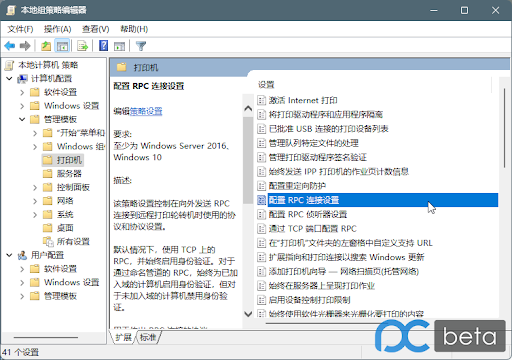Screen dimensions: 512x360
Task: Select 管理打印驱动程序签名验证 setting
Action: pos(318,157)
